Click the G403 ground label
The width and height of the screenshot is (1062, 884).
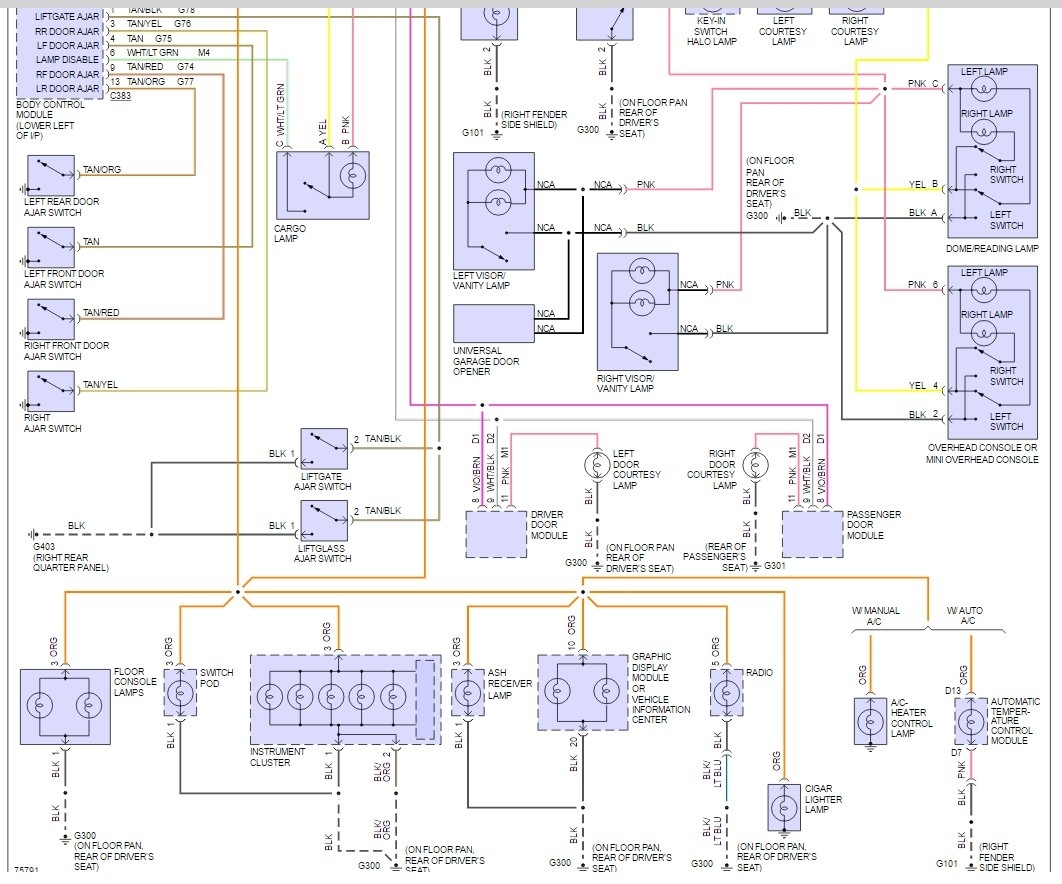click(44, 546)
